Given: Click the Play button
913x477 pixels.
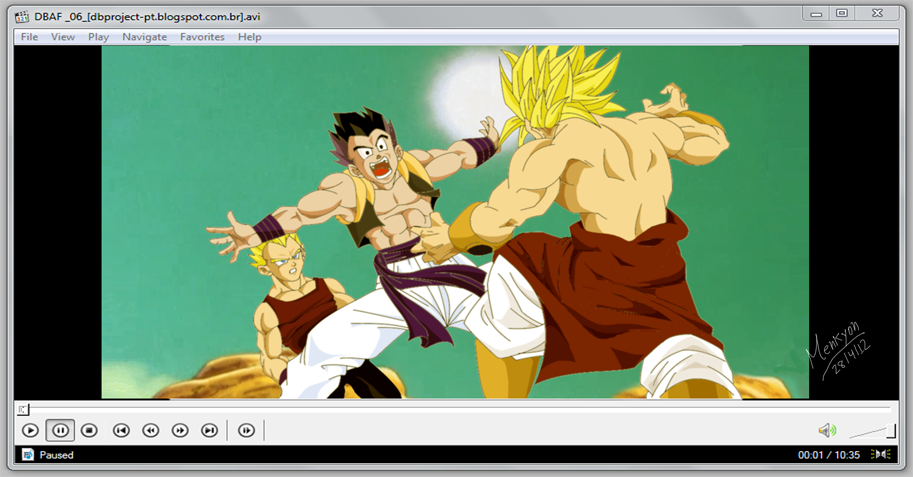Looking at the screenshot, I should [30, 430].
